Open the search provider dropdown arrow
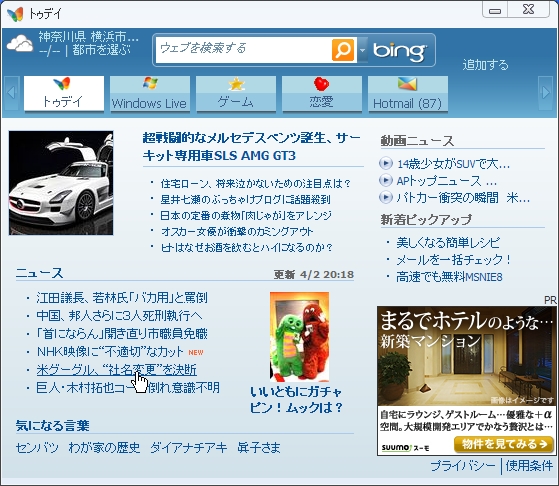This screenshot has height=486, width=559. [363, 50]
